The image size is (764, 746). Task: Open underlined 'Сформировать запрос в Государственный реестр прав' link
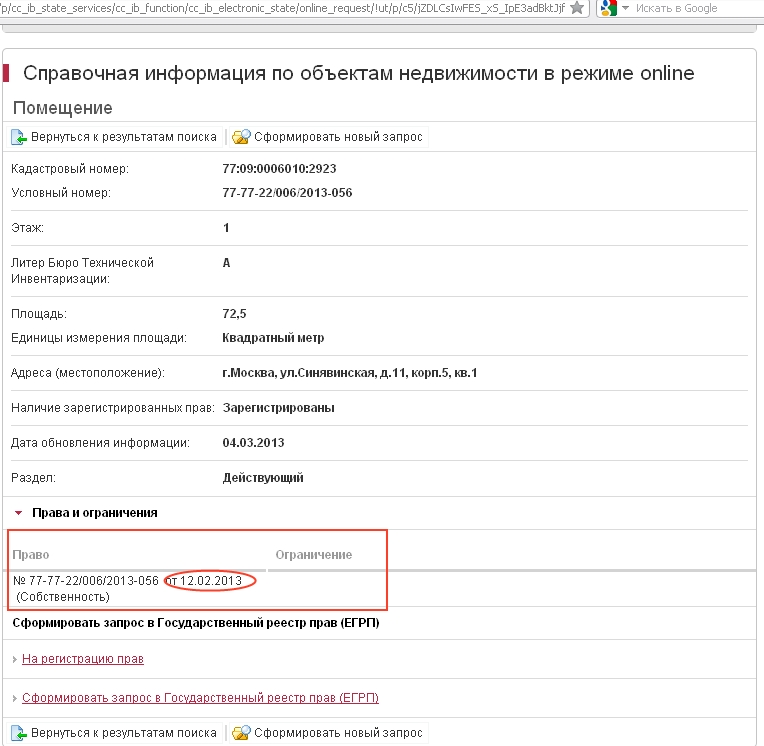200,698
